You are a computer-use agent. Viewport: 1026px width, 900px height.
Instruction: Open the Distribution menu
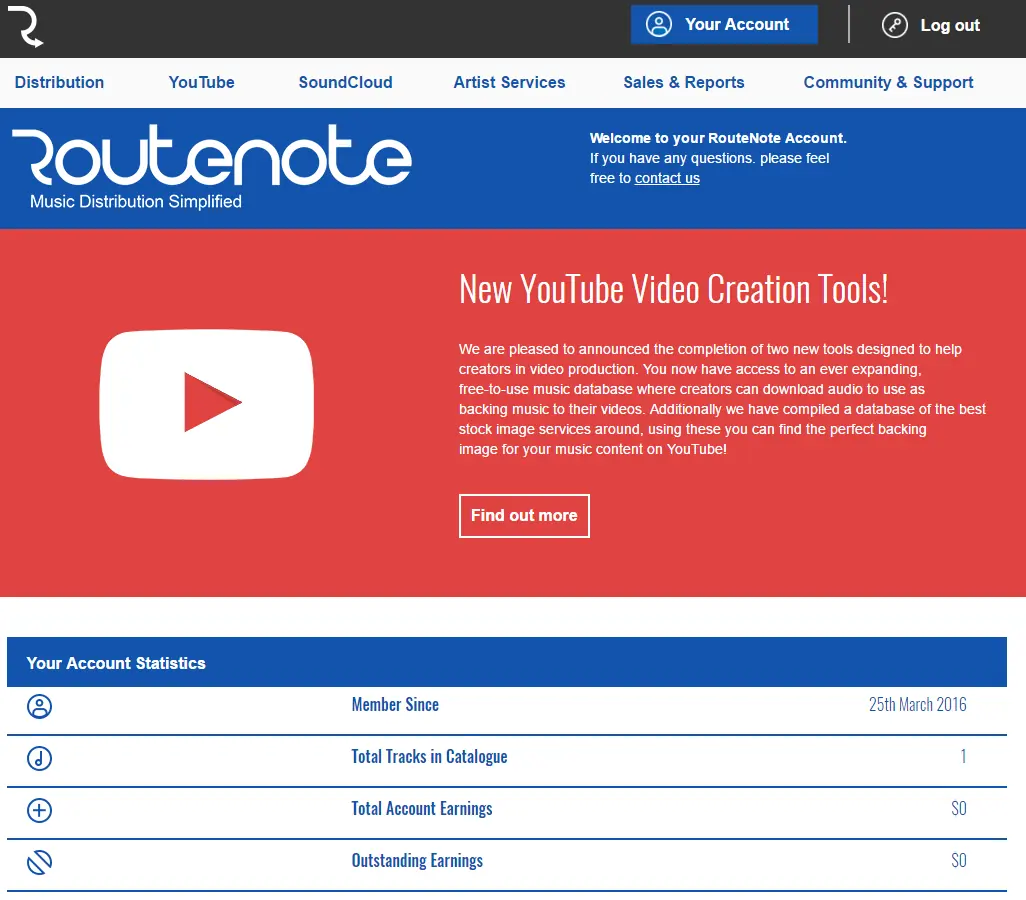tap(60, 82)
